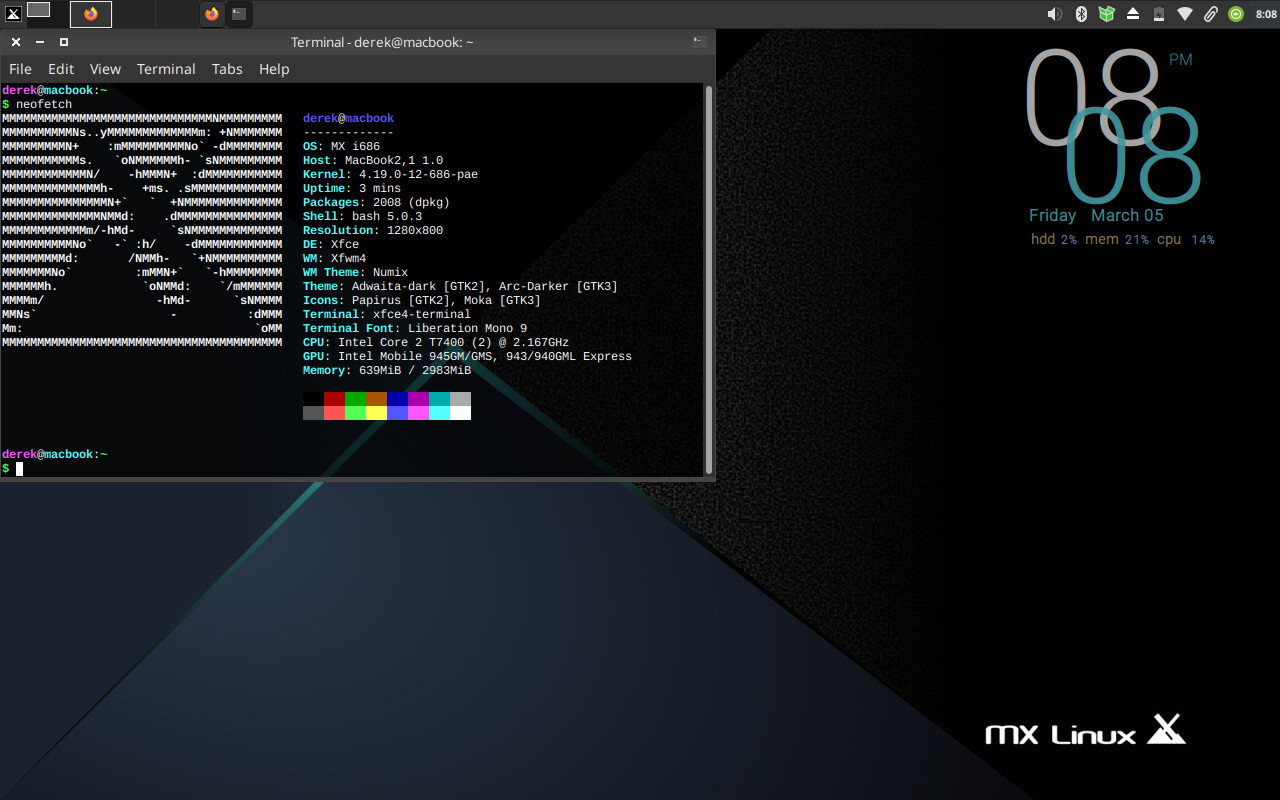1280x800 pixels.
Task: Click the 'Friday March 05' date on the desktop widget
Action: click(x=1096, y=215)
